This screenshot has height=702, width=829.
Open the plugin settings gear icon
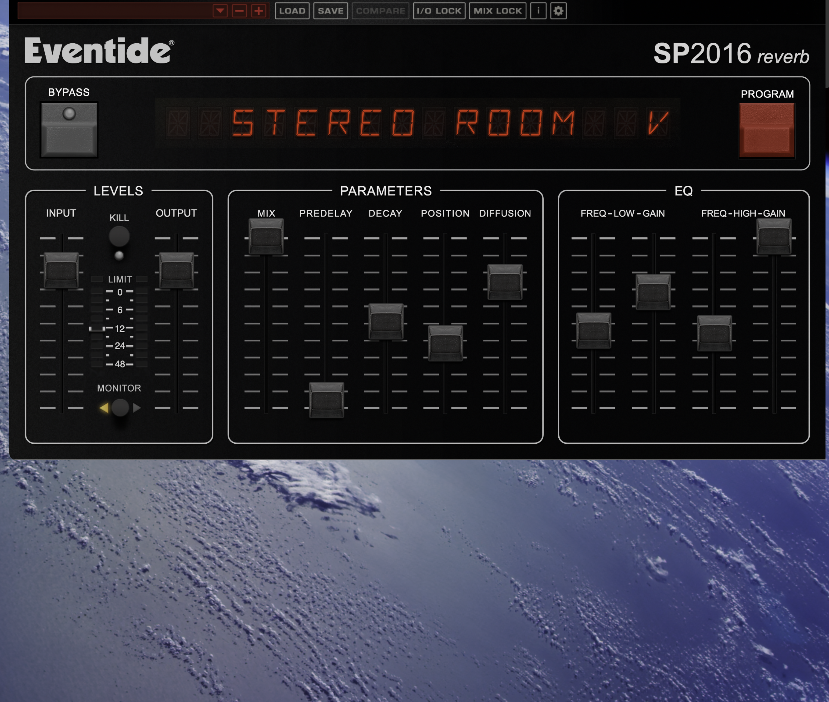point(558,11)
